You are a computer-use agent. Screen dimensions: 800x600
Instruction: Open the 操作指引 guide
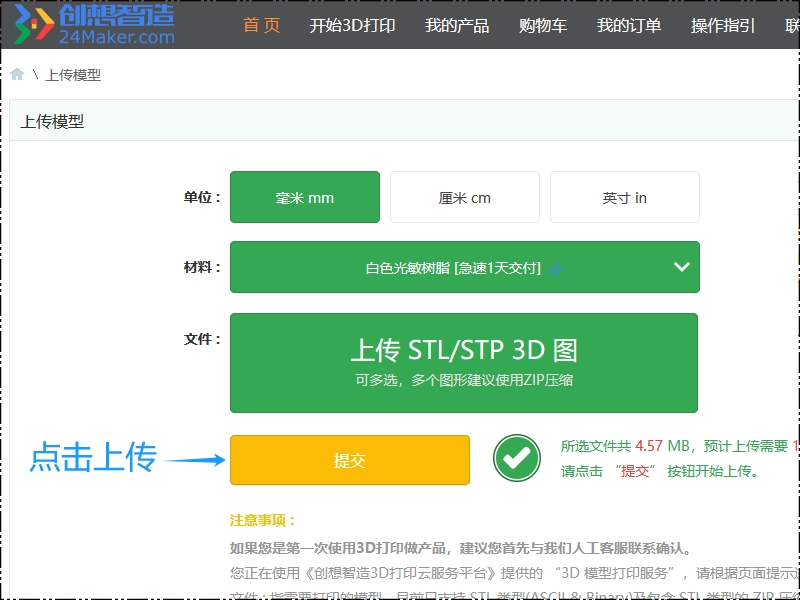[x=722, y=26]
